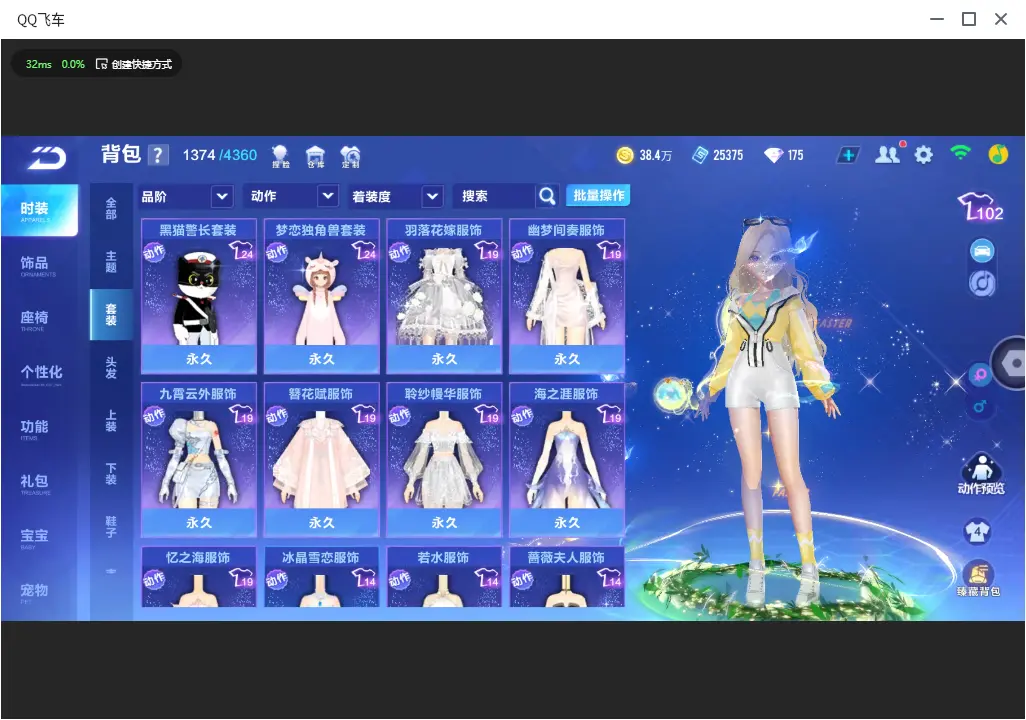Click the shirt 24 badge on 梦恋独角兽套装
Viewport: 1026px width, 720px height.
pos(365,251)
